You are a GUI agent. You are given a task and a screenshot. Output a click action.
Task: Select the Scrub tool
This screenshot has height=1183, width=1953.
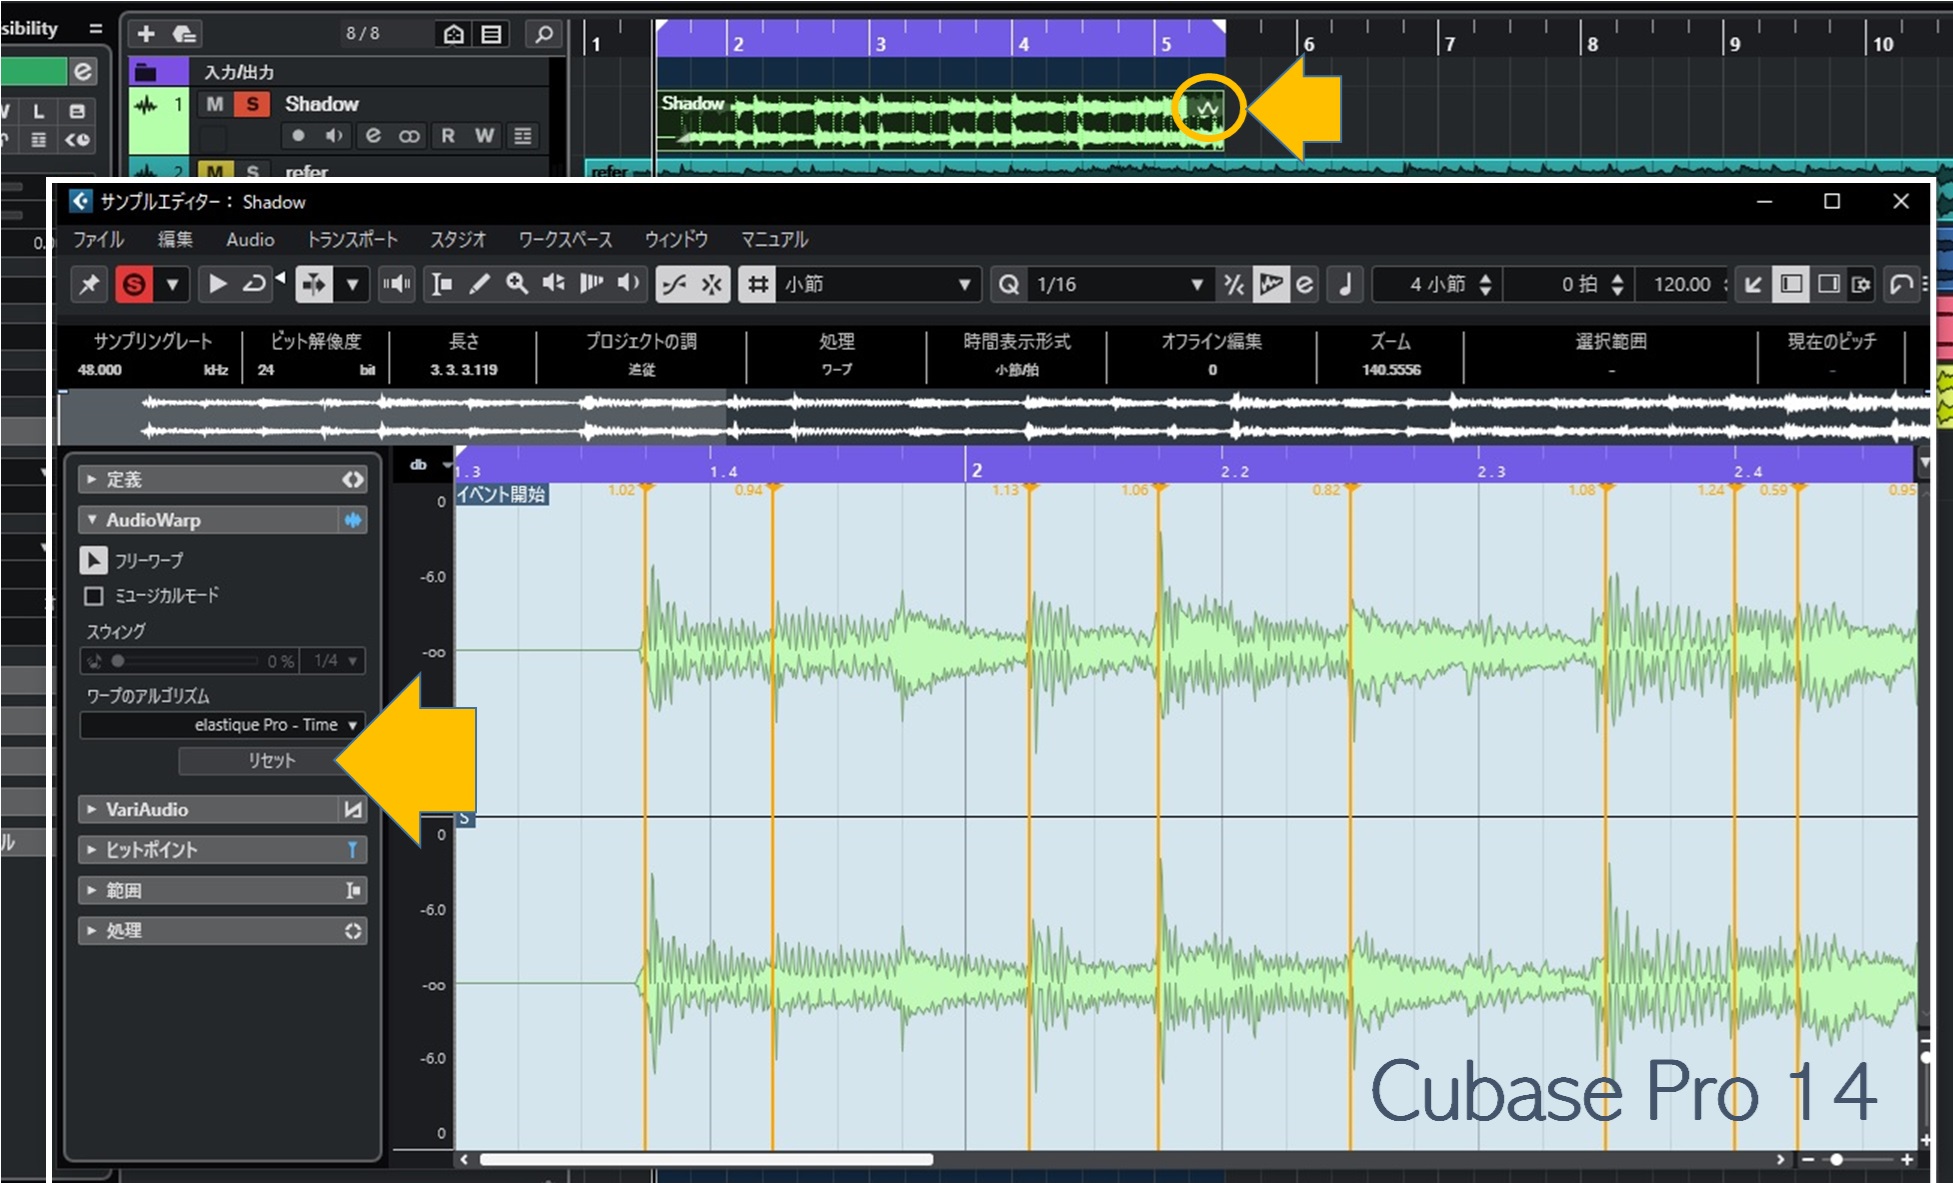click(x=591, y=285)
